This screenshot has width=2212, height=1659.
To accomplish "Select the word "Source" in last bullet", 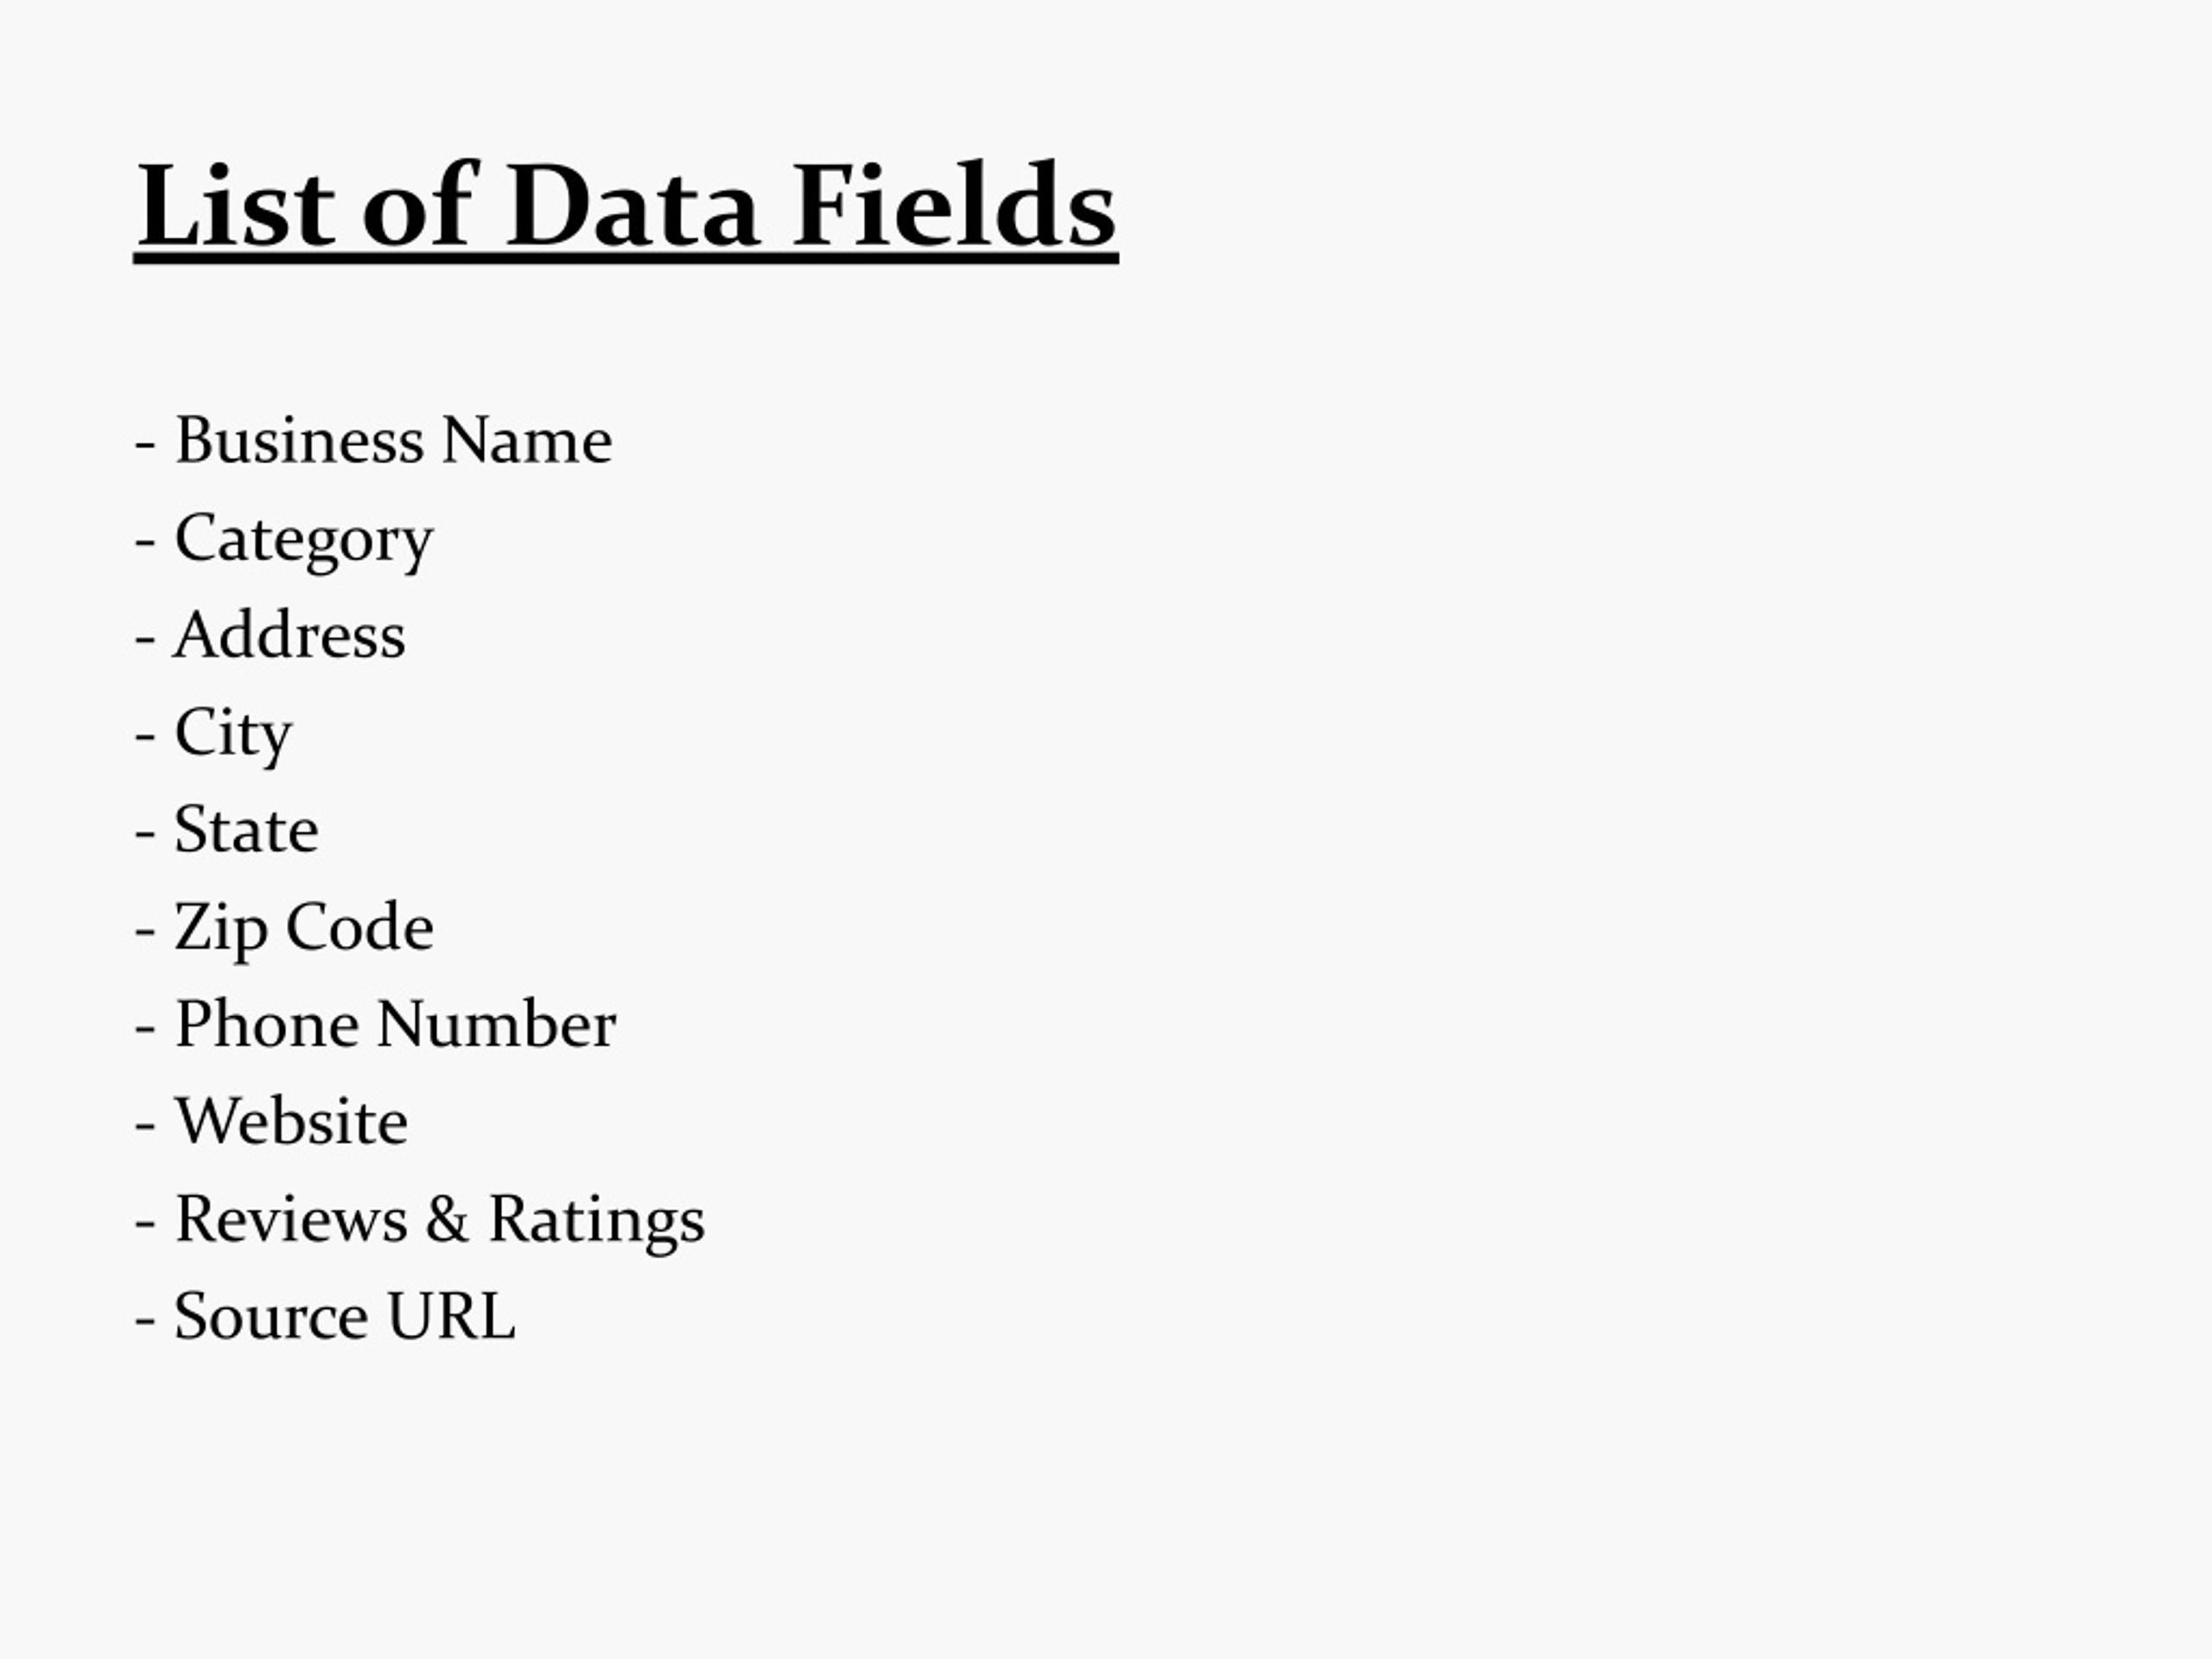I will click(271, 1316).
